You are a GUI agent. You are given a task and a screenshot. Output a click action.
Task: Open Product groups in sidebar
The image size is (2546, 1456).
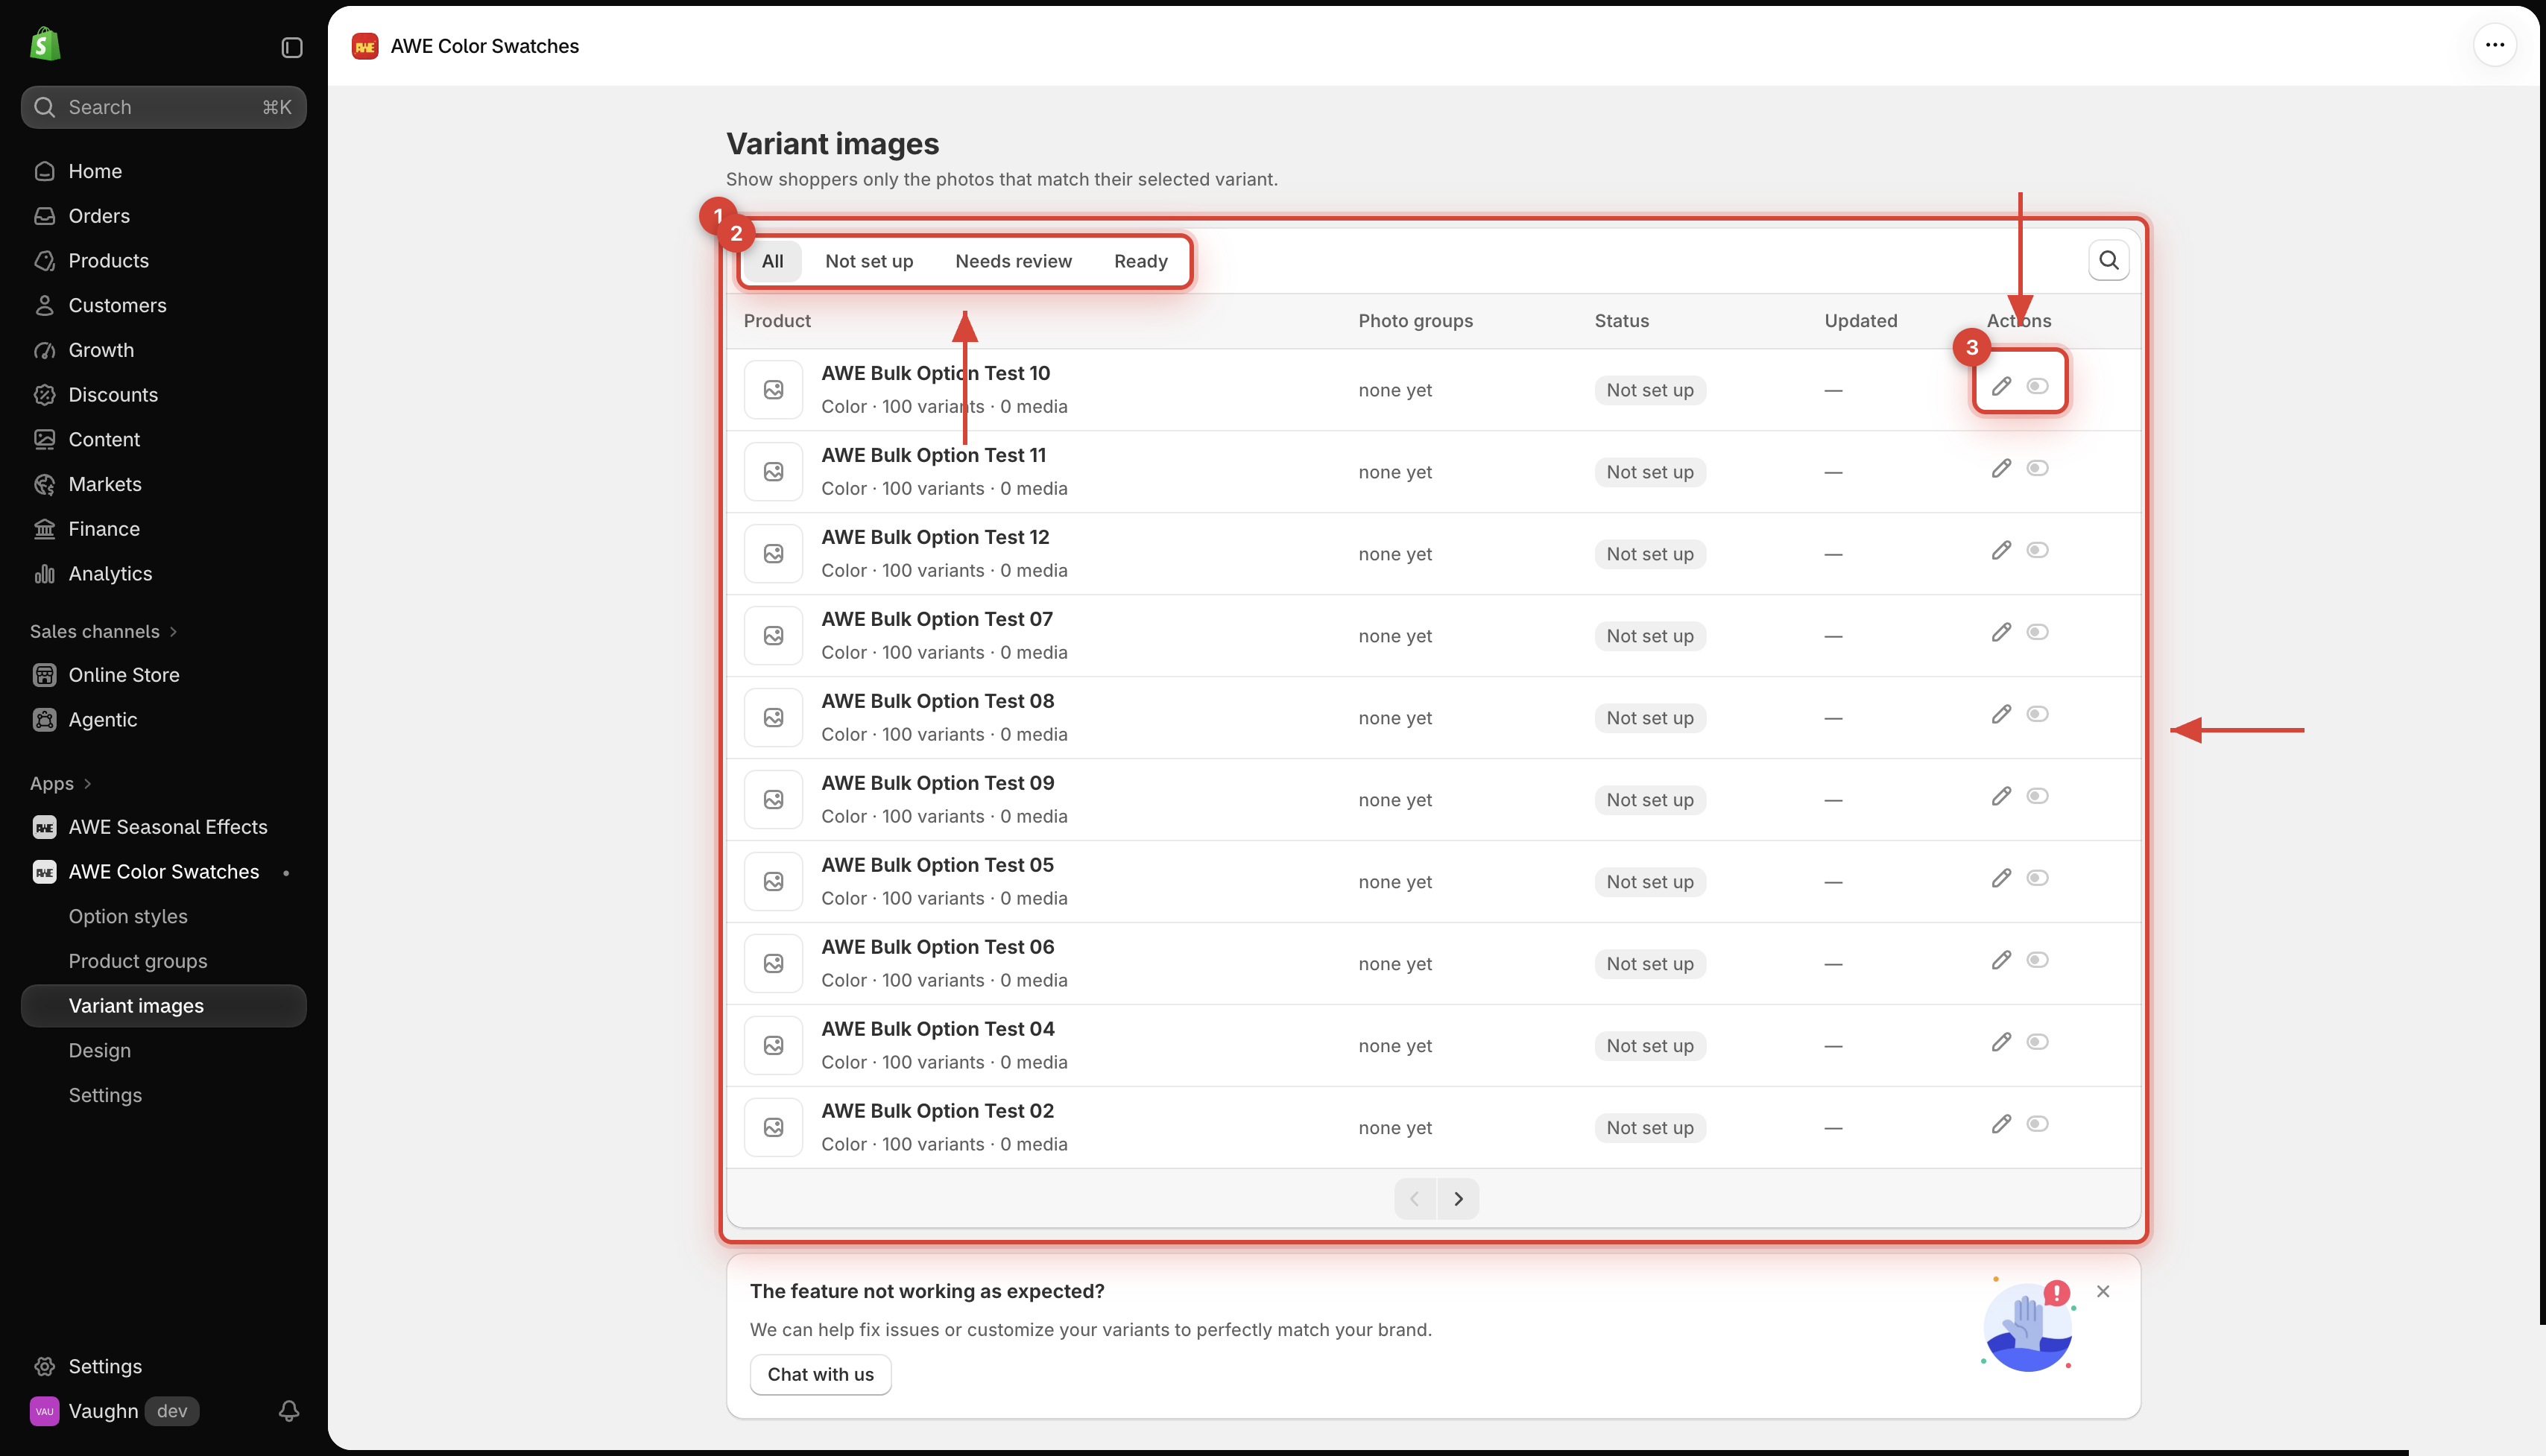coord(138,961)
